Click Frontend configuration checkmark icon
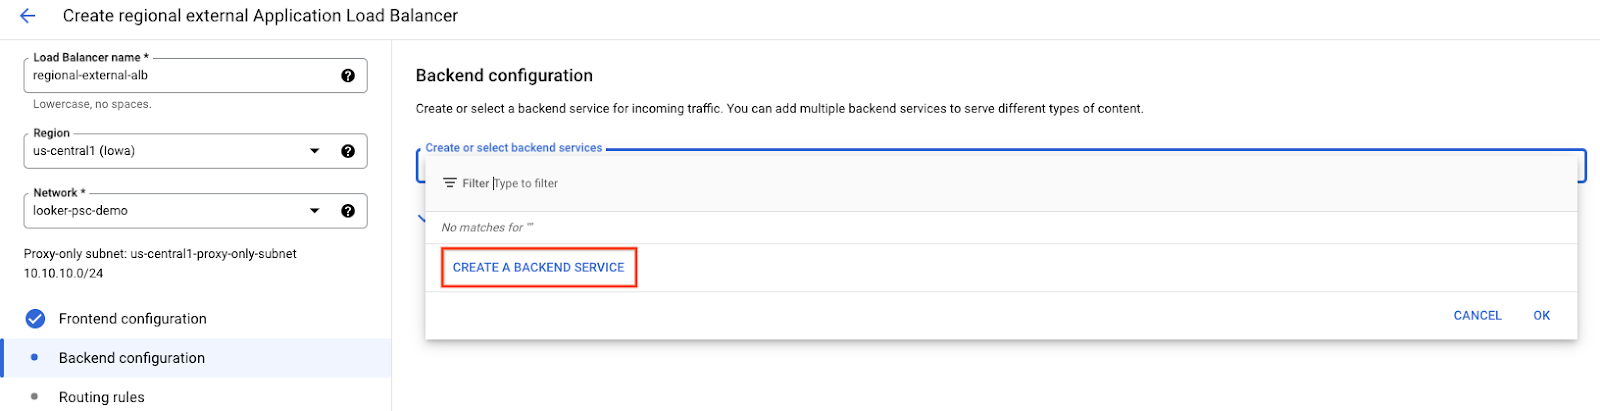Image resolution: width=1600 pixels, height=411 pixels. click(35, 319)
